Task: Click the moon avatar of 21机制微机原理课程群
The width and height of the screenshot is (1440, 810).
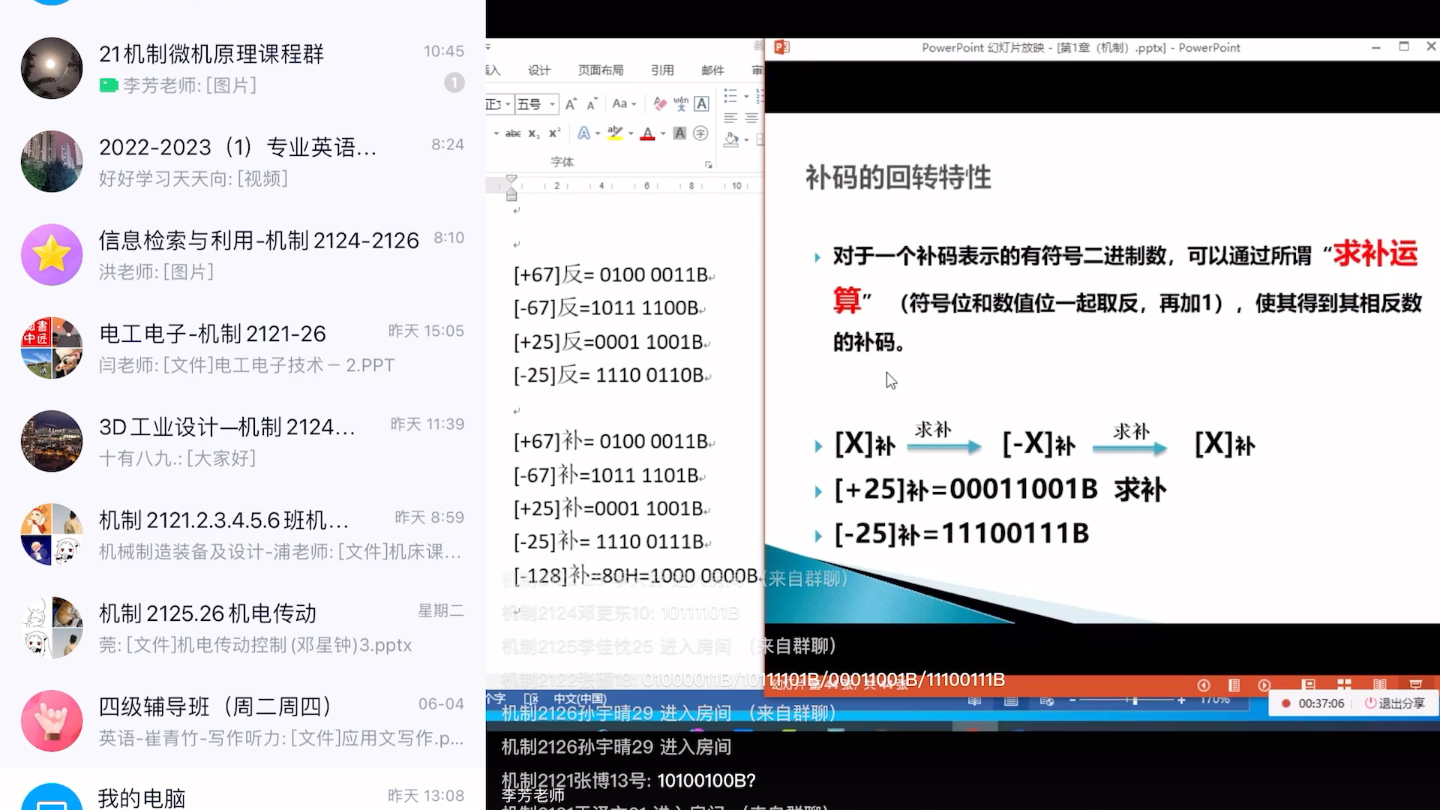Action: [x=52, y=68]
